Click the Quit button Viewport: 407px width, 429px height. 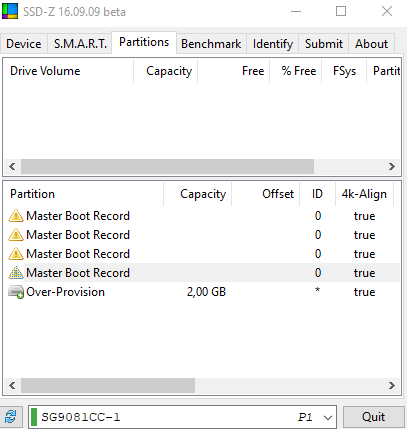[373, 417]
